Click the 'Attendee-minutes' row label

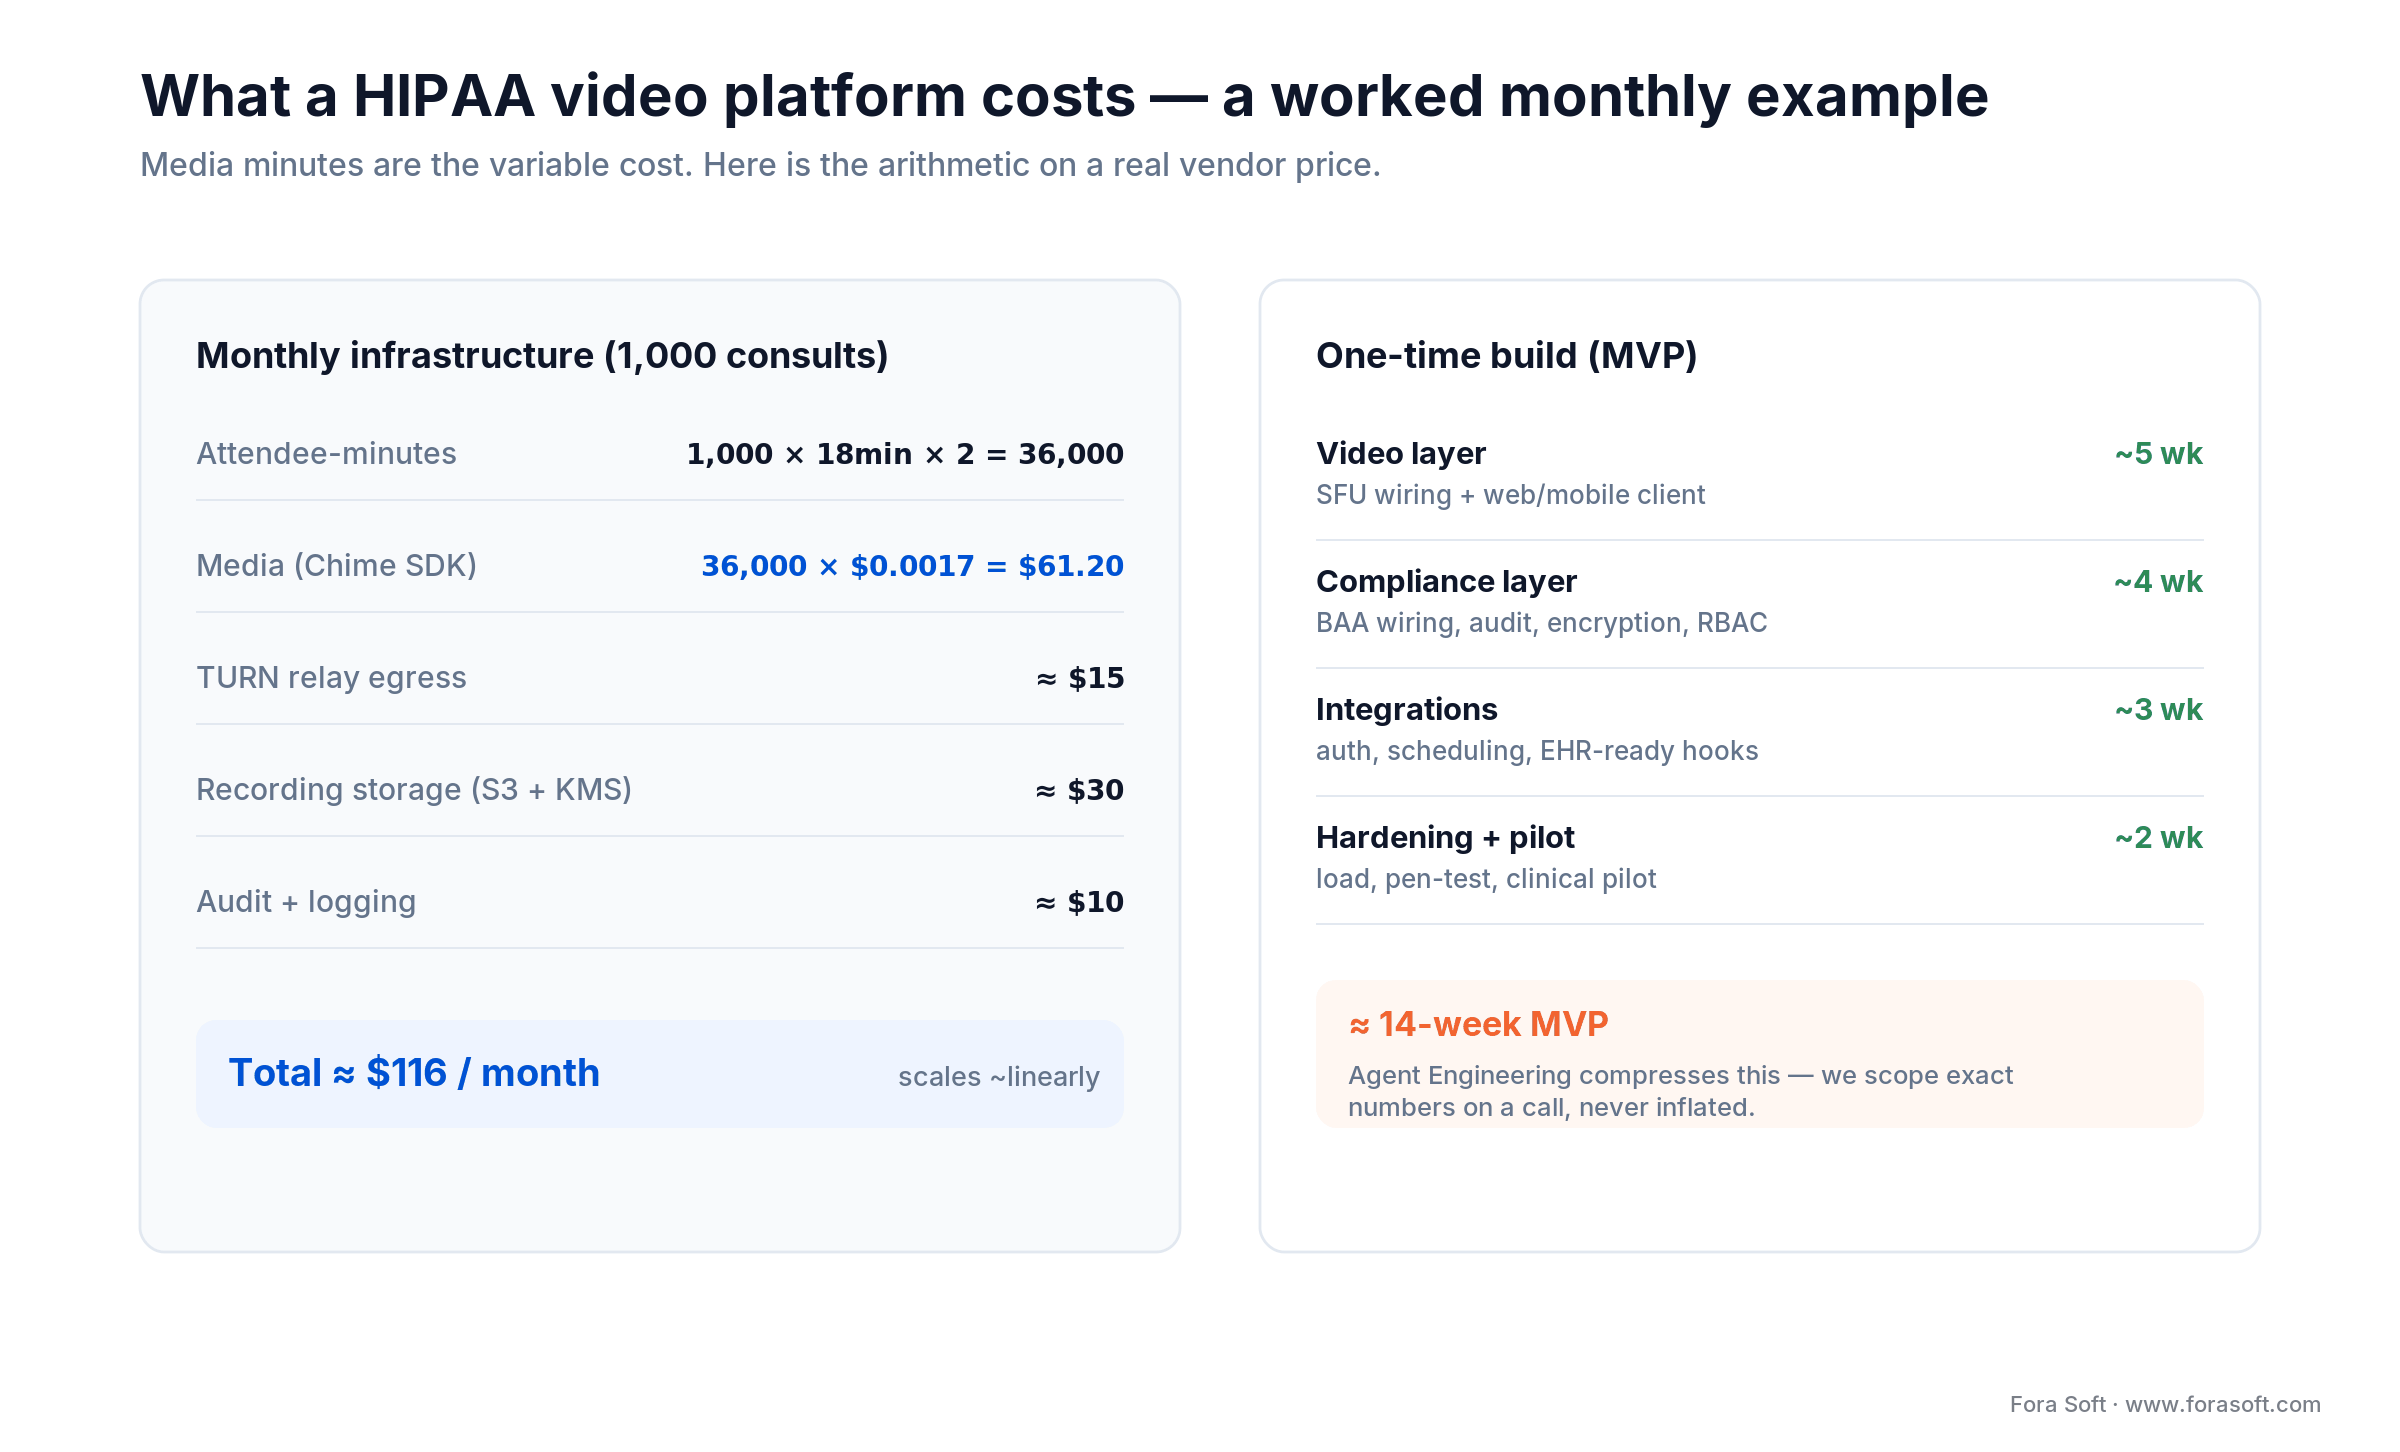[x=326, y=454]
